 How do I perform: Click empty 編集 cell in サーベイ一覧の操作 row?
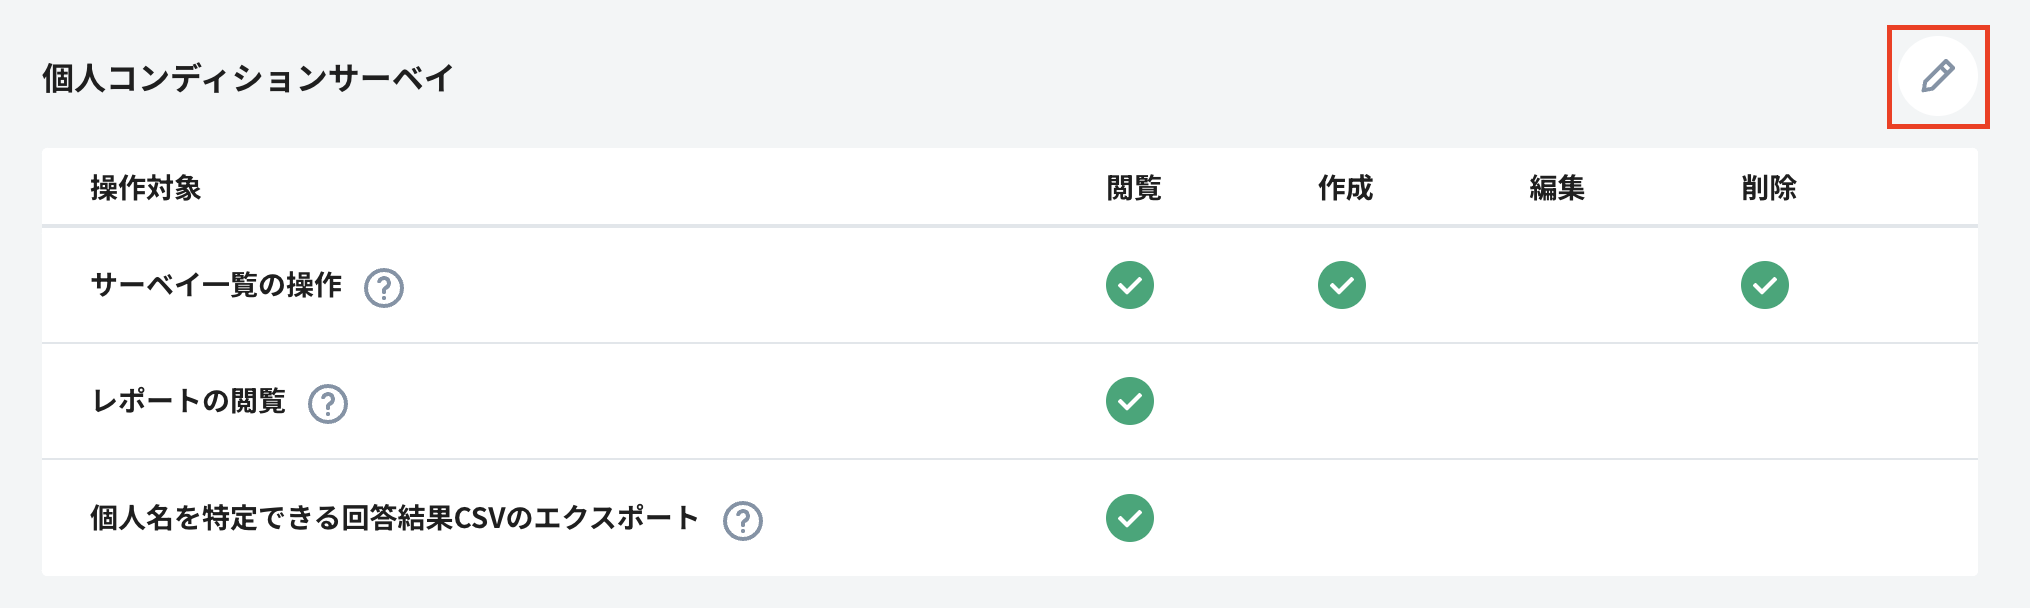coord(1557,285)
